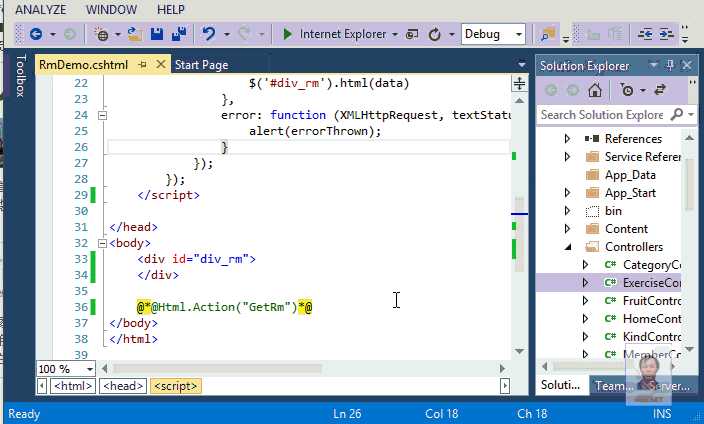Click the Home icon in Solution Explorer
The image size is (704, 424).
[x=595, y=90]
